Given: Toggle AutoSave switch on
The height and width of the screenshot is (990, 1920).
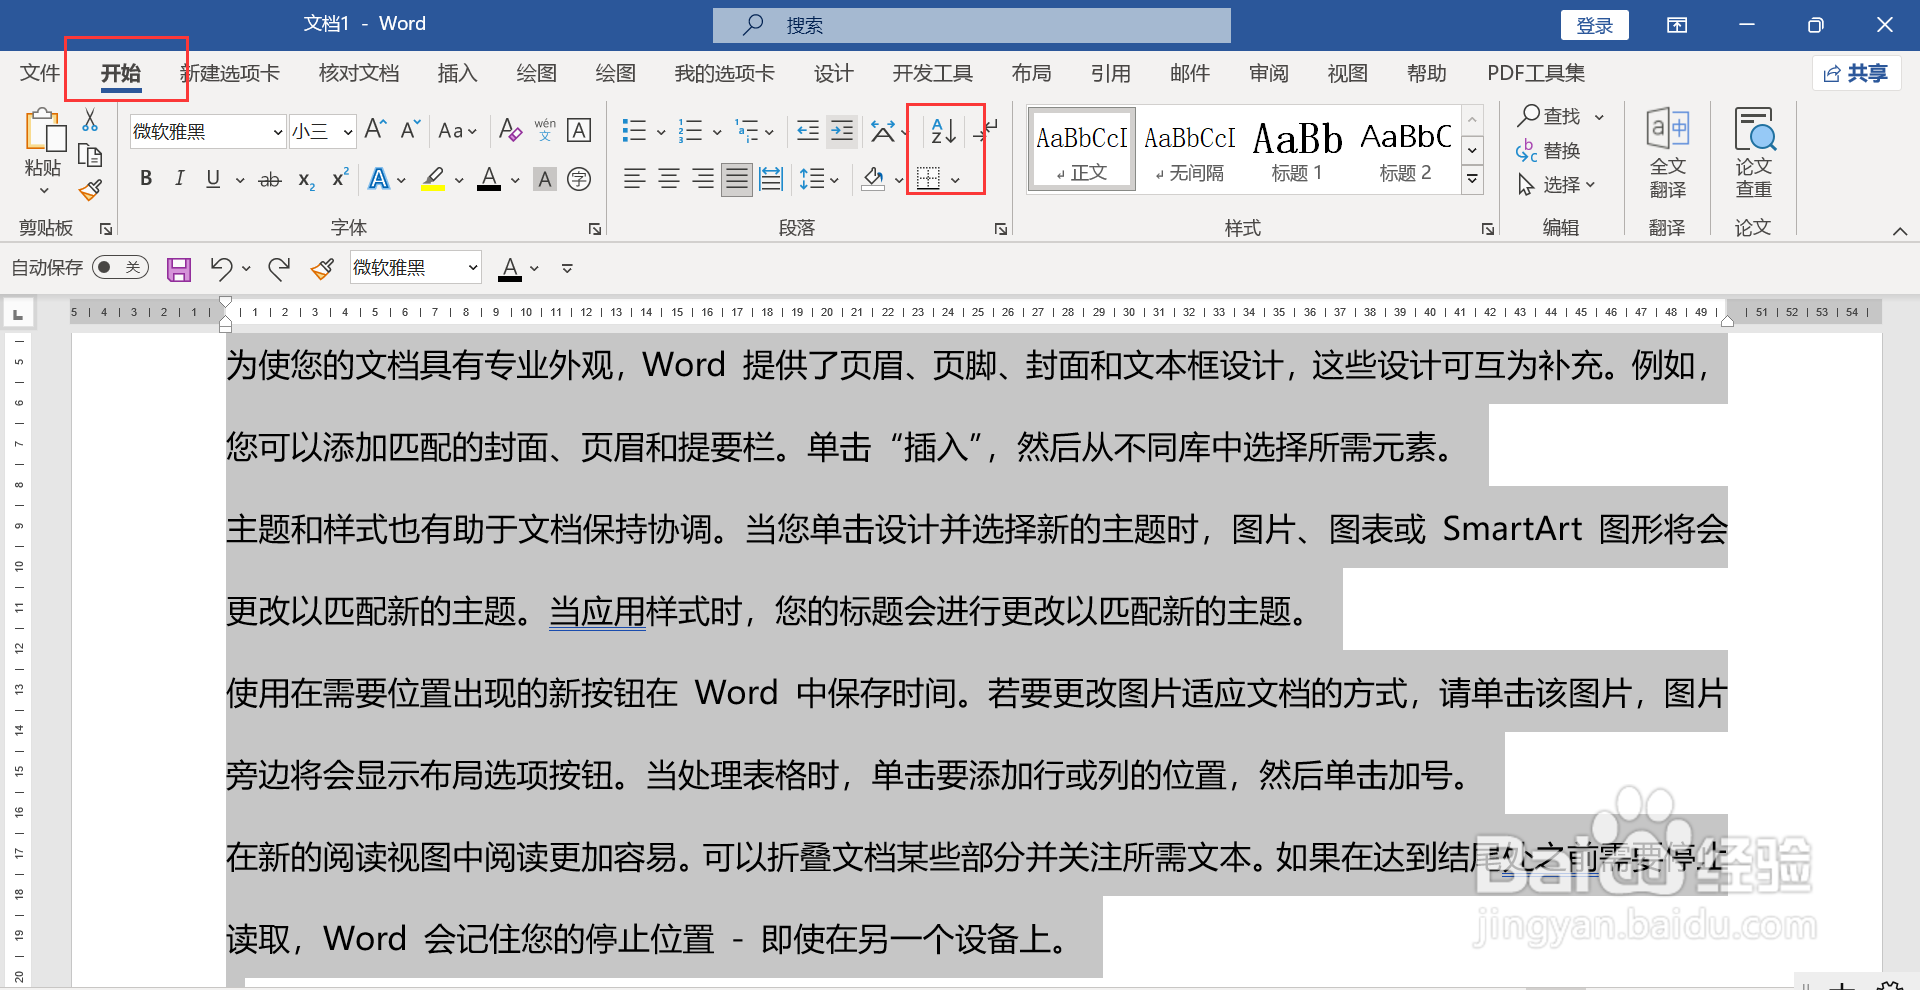Looking at the screenshot, I should coord(120,267).
